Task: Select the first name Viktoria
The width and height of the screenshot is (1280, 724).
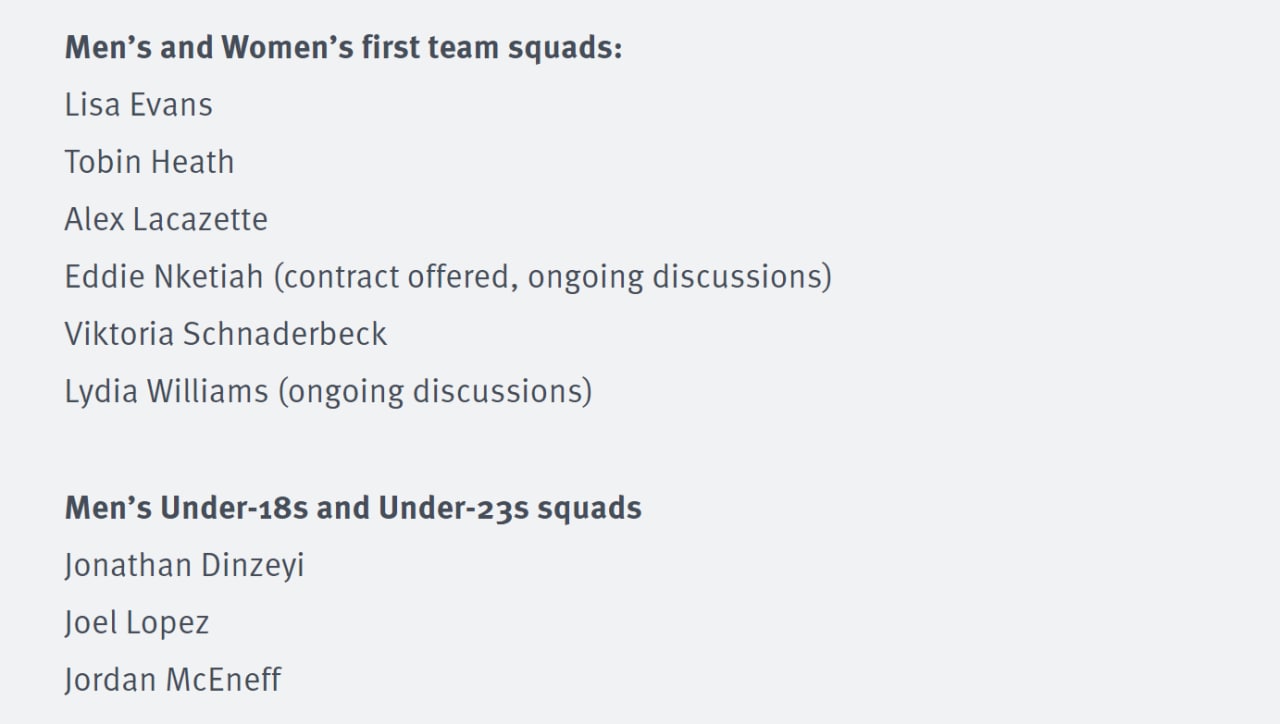Action: 119,334
